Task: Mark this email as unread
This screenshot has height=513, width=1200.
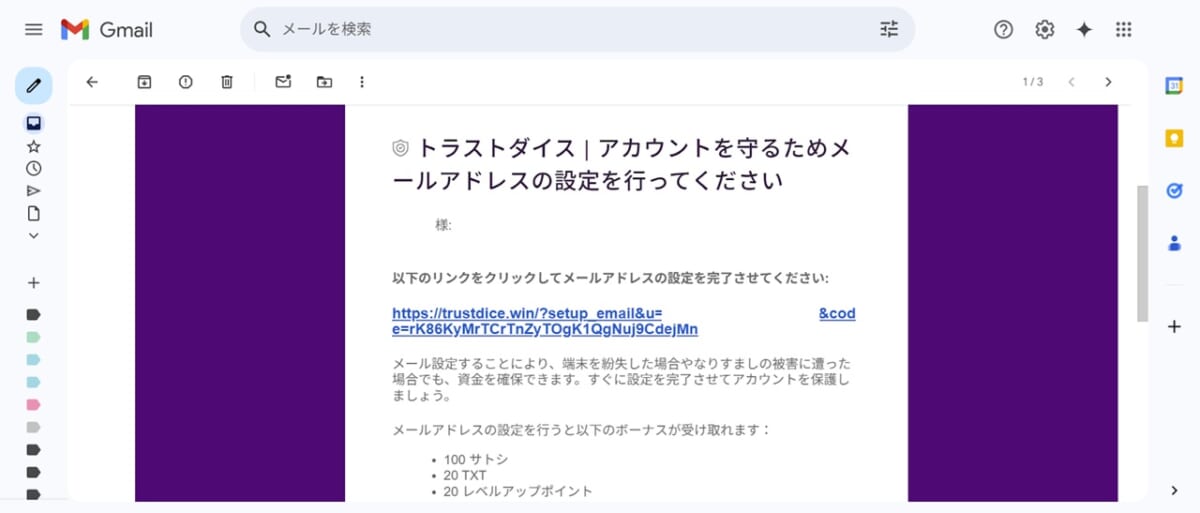Action: tap(283, 82)
